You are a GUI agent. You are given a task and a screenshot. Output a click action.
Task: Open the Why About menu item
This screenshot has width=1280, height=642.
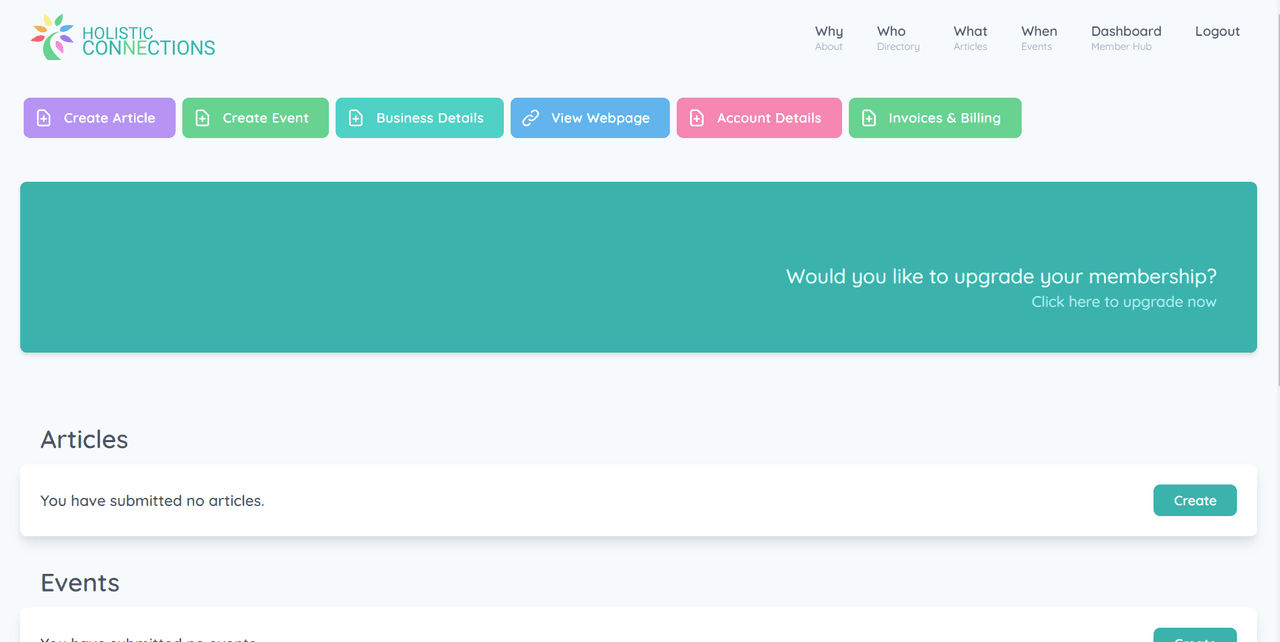(828, 38)
